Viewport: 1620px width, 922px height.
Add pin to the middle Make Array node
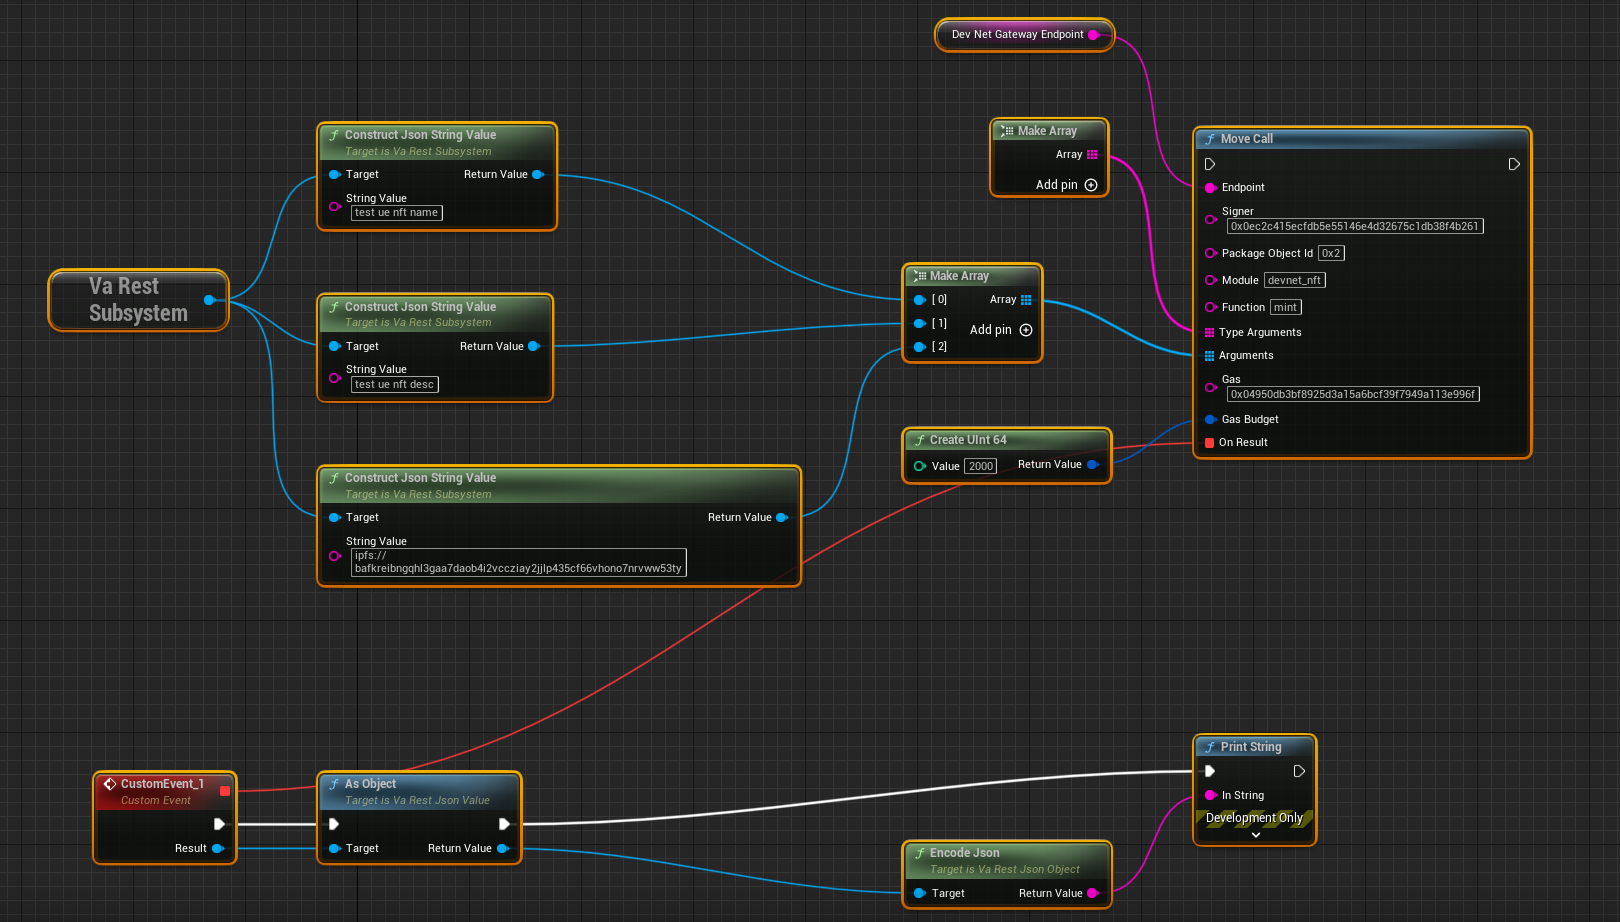[x=1025, y=330]
